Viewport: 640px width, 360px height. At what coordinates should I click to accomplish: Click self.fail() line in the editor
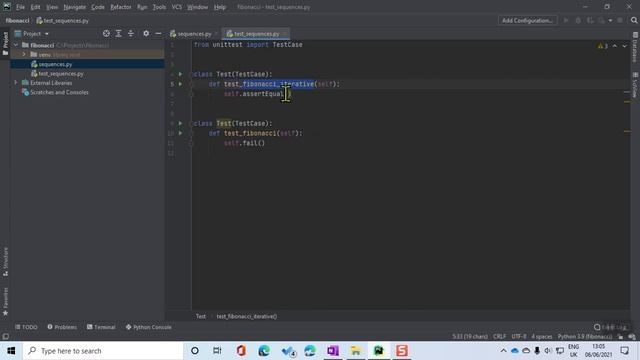tap(244, 143)
